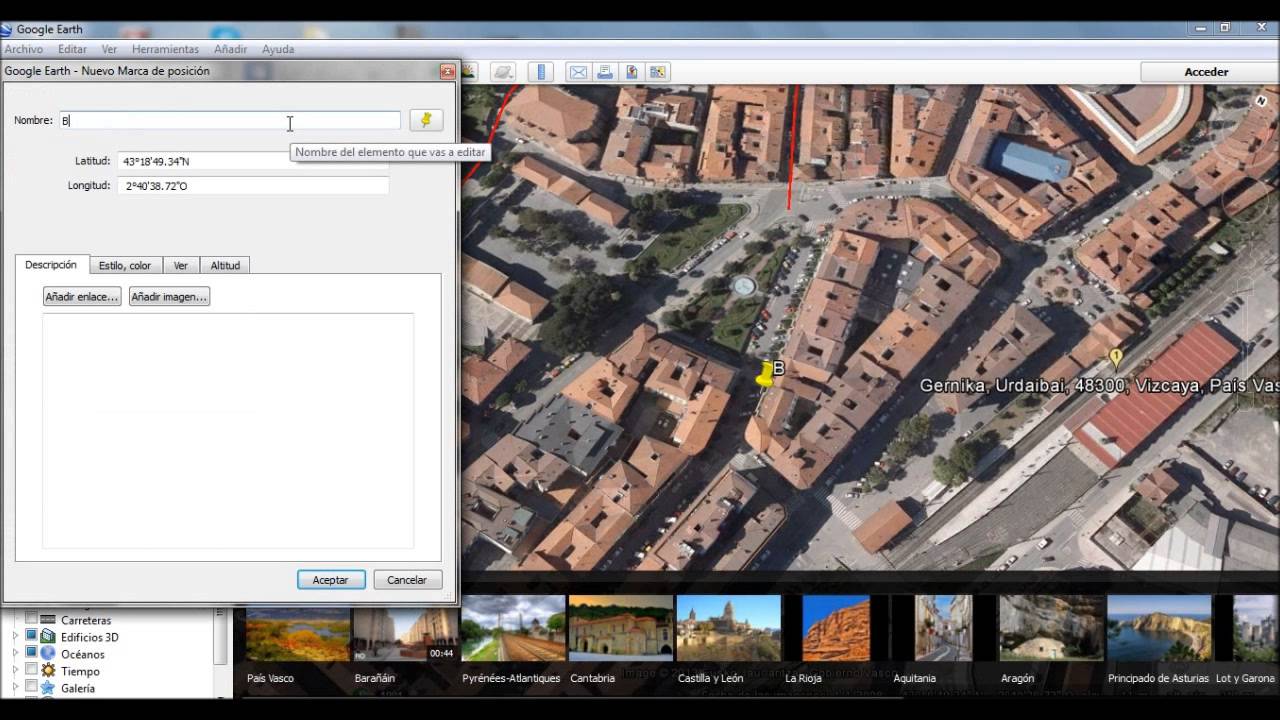1280x720 pixels.
Task: Click the yellow pushpin B on map
Action: [766, 374]
